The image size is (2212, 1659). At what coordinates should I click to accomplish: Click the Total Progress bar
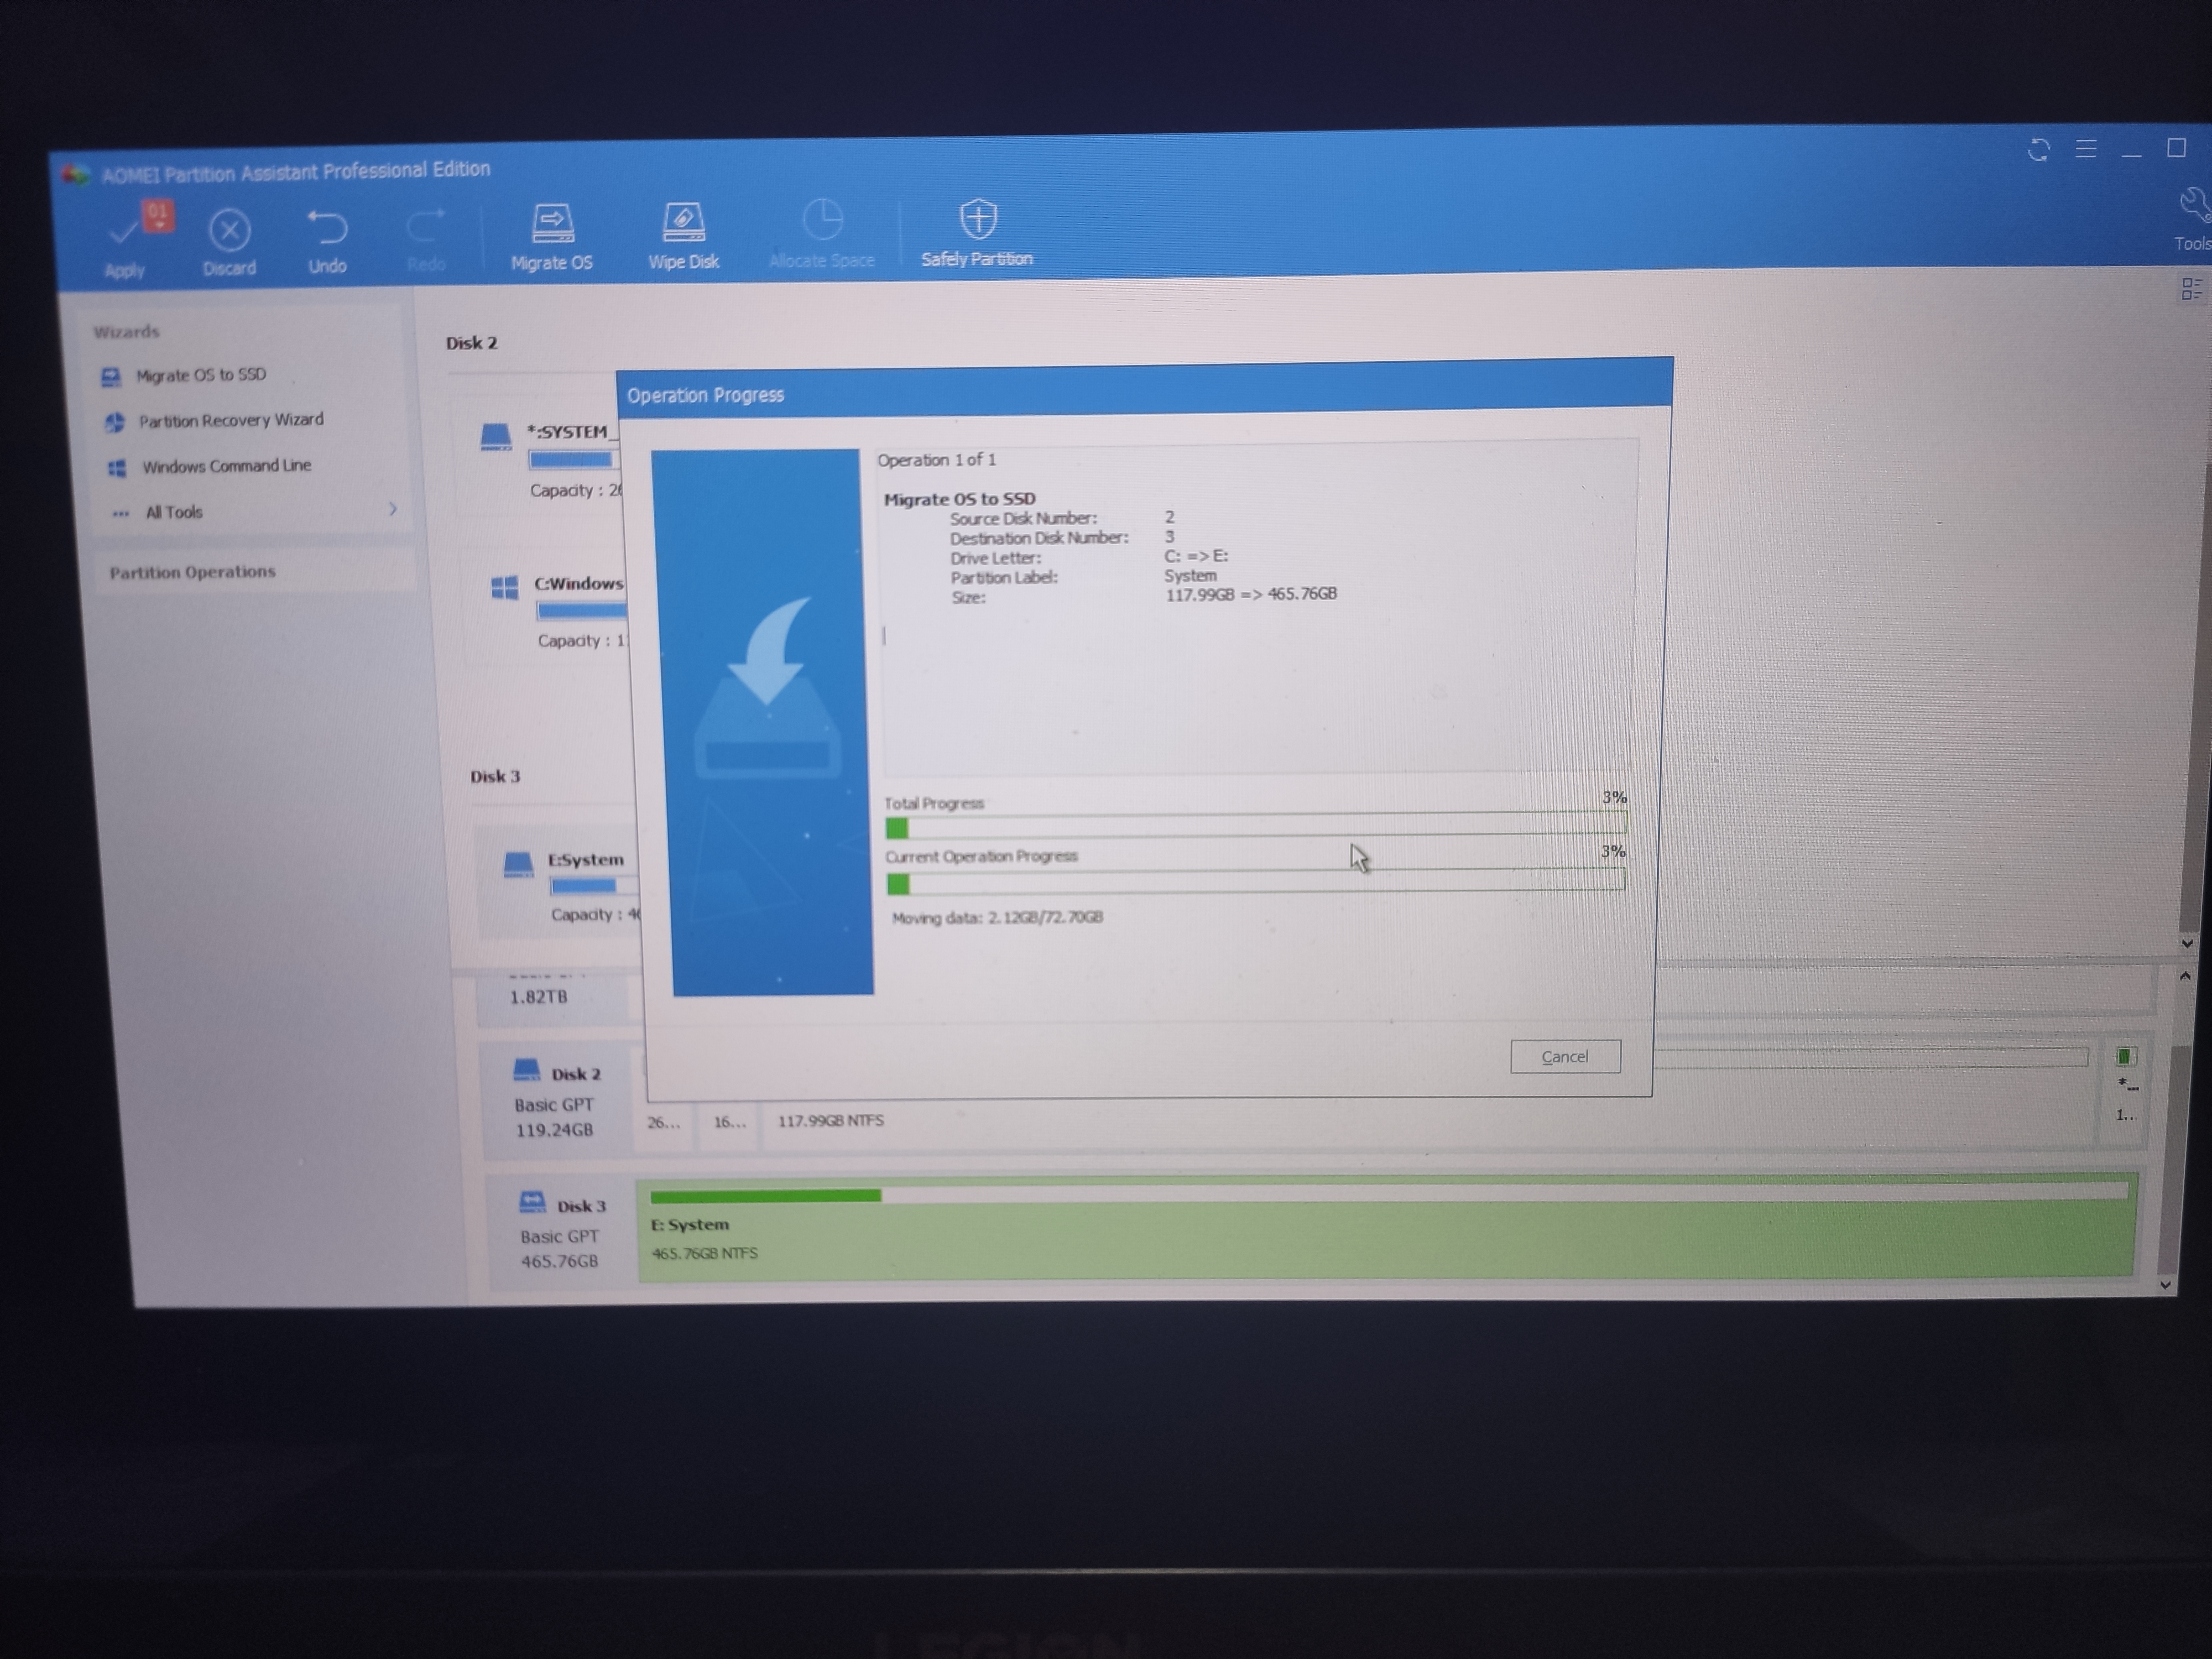[x=1255, y=826]
